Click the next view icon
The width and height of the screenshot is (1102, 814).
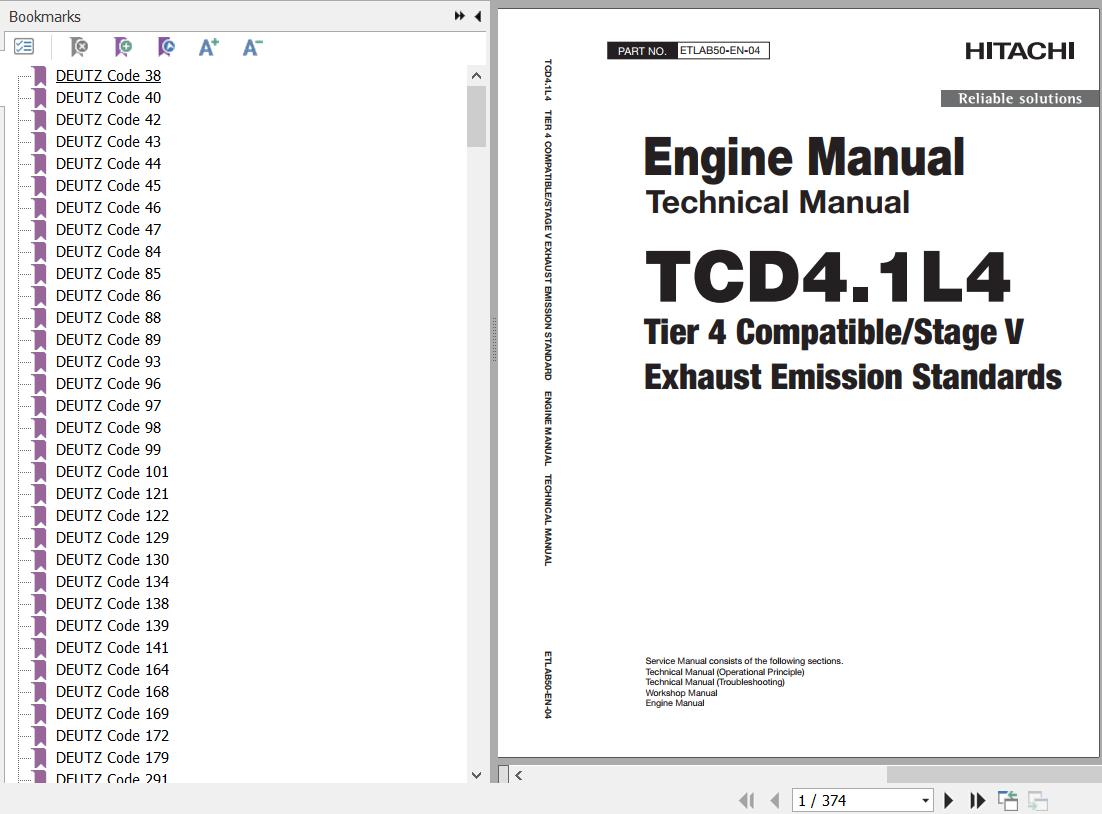pos(1037,800)
